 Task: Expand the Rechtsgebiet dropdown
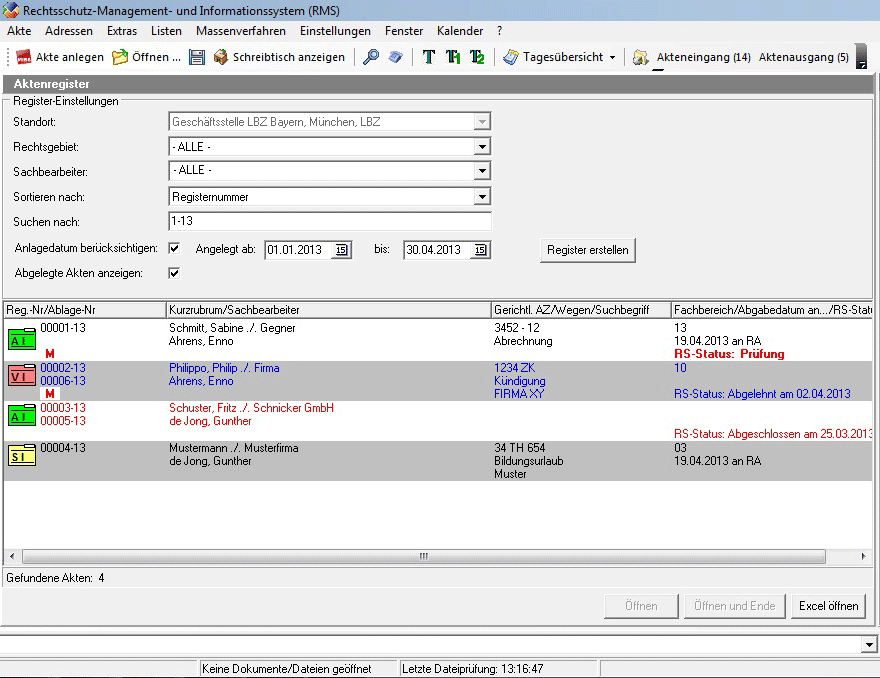pyautogui.click(x=482, y=147)
